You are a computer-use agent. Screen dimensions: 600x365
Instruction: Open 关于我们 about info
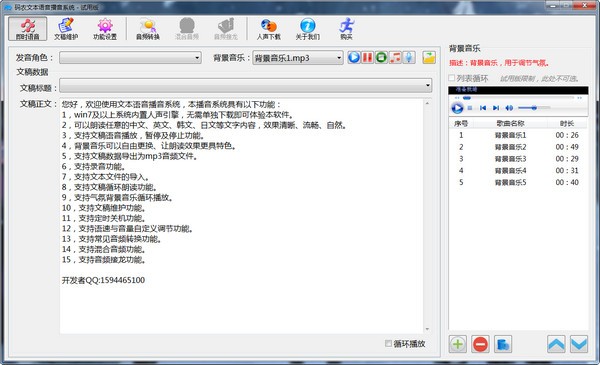pos(307,29)
